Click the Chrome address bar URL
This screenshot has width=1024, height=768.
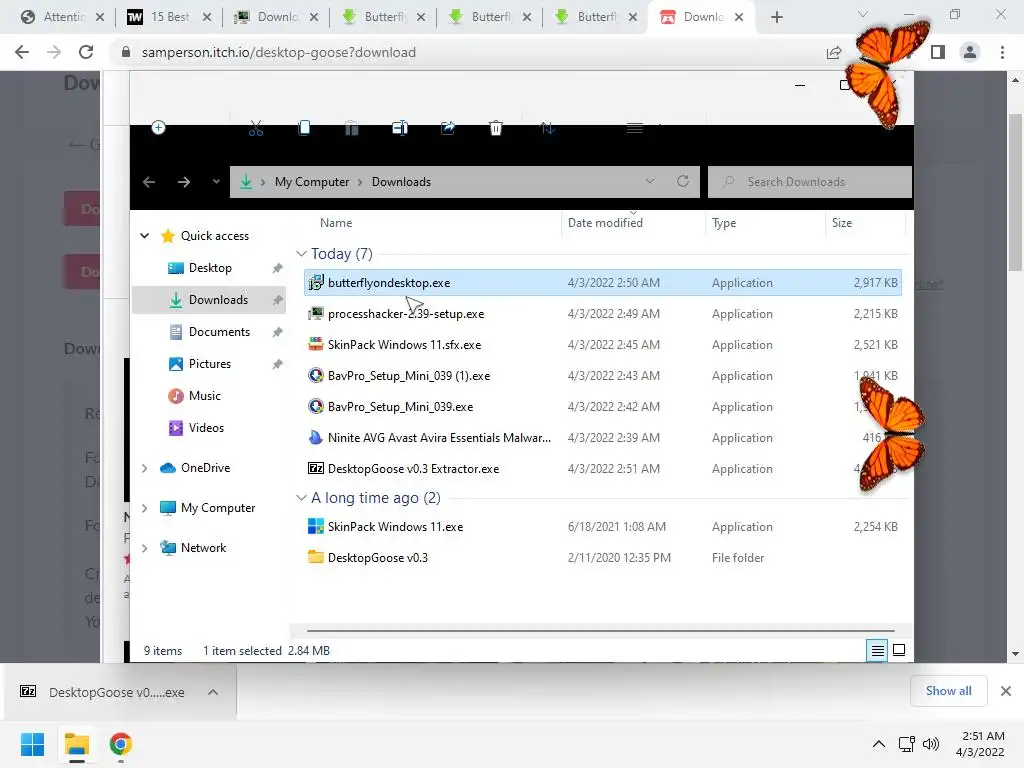278,52
